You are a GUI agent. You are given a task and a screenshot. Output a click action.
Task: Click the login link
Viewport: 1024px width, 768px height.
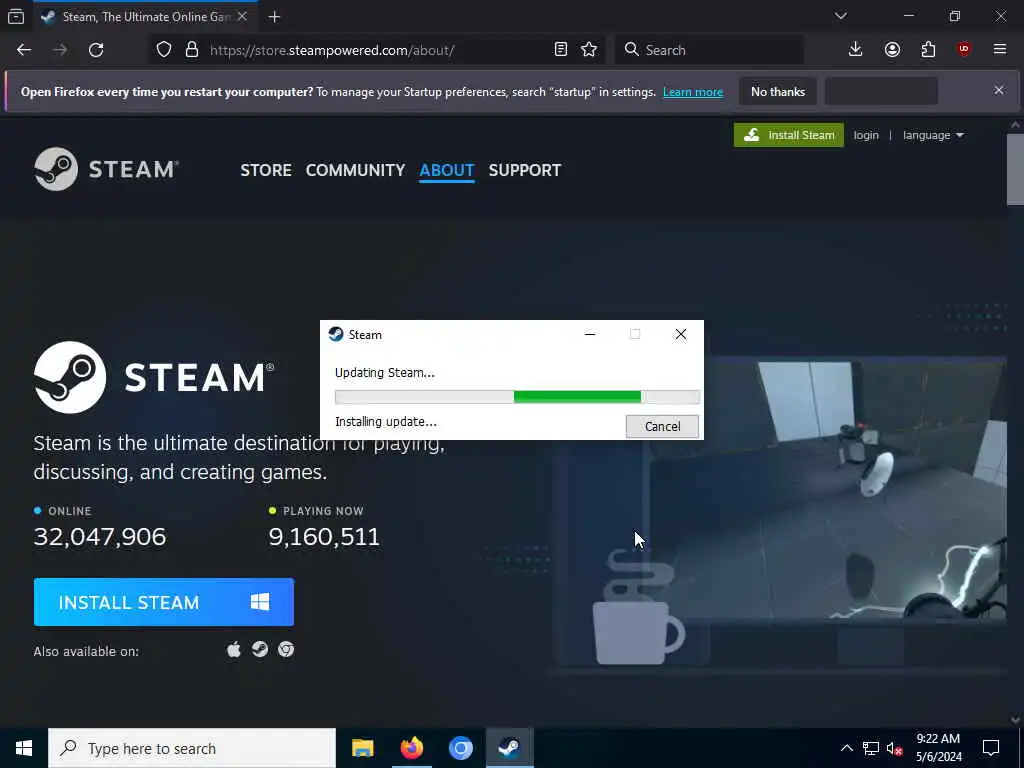click(866, 135)
